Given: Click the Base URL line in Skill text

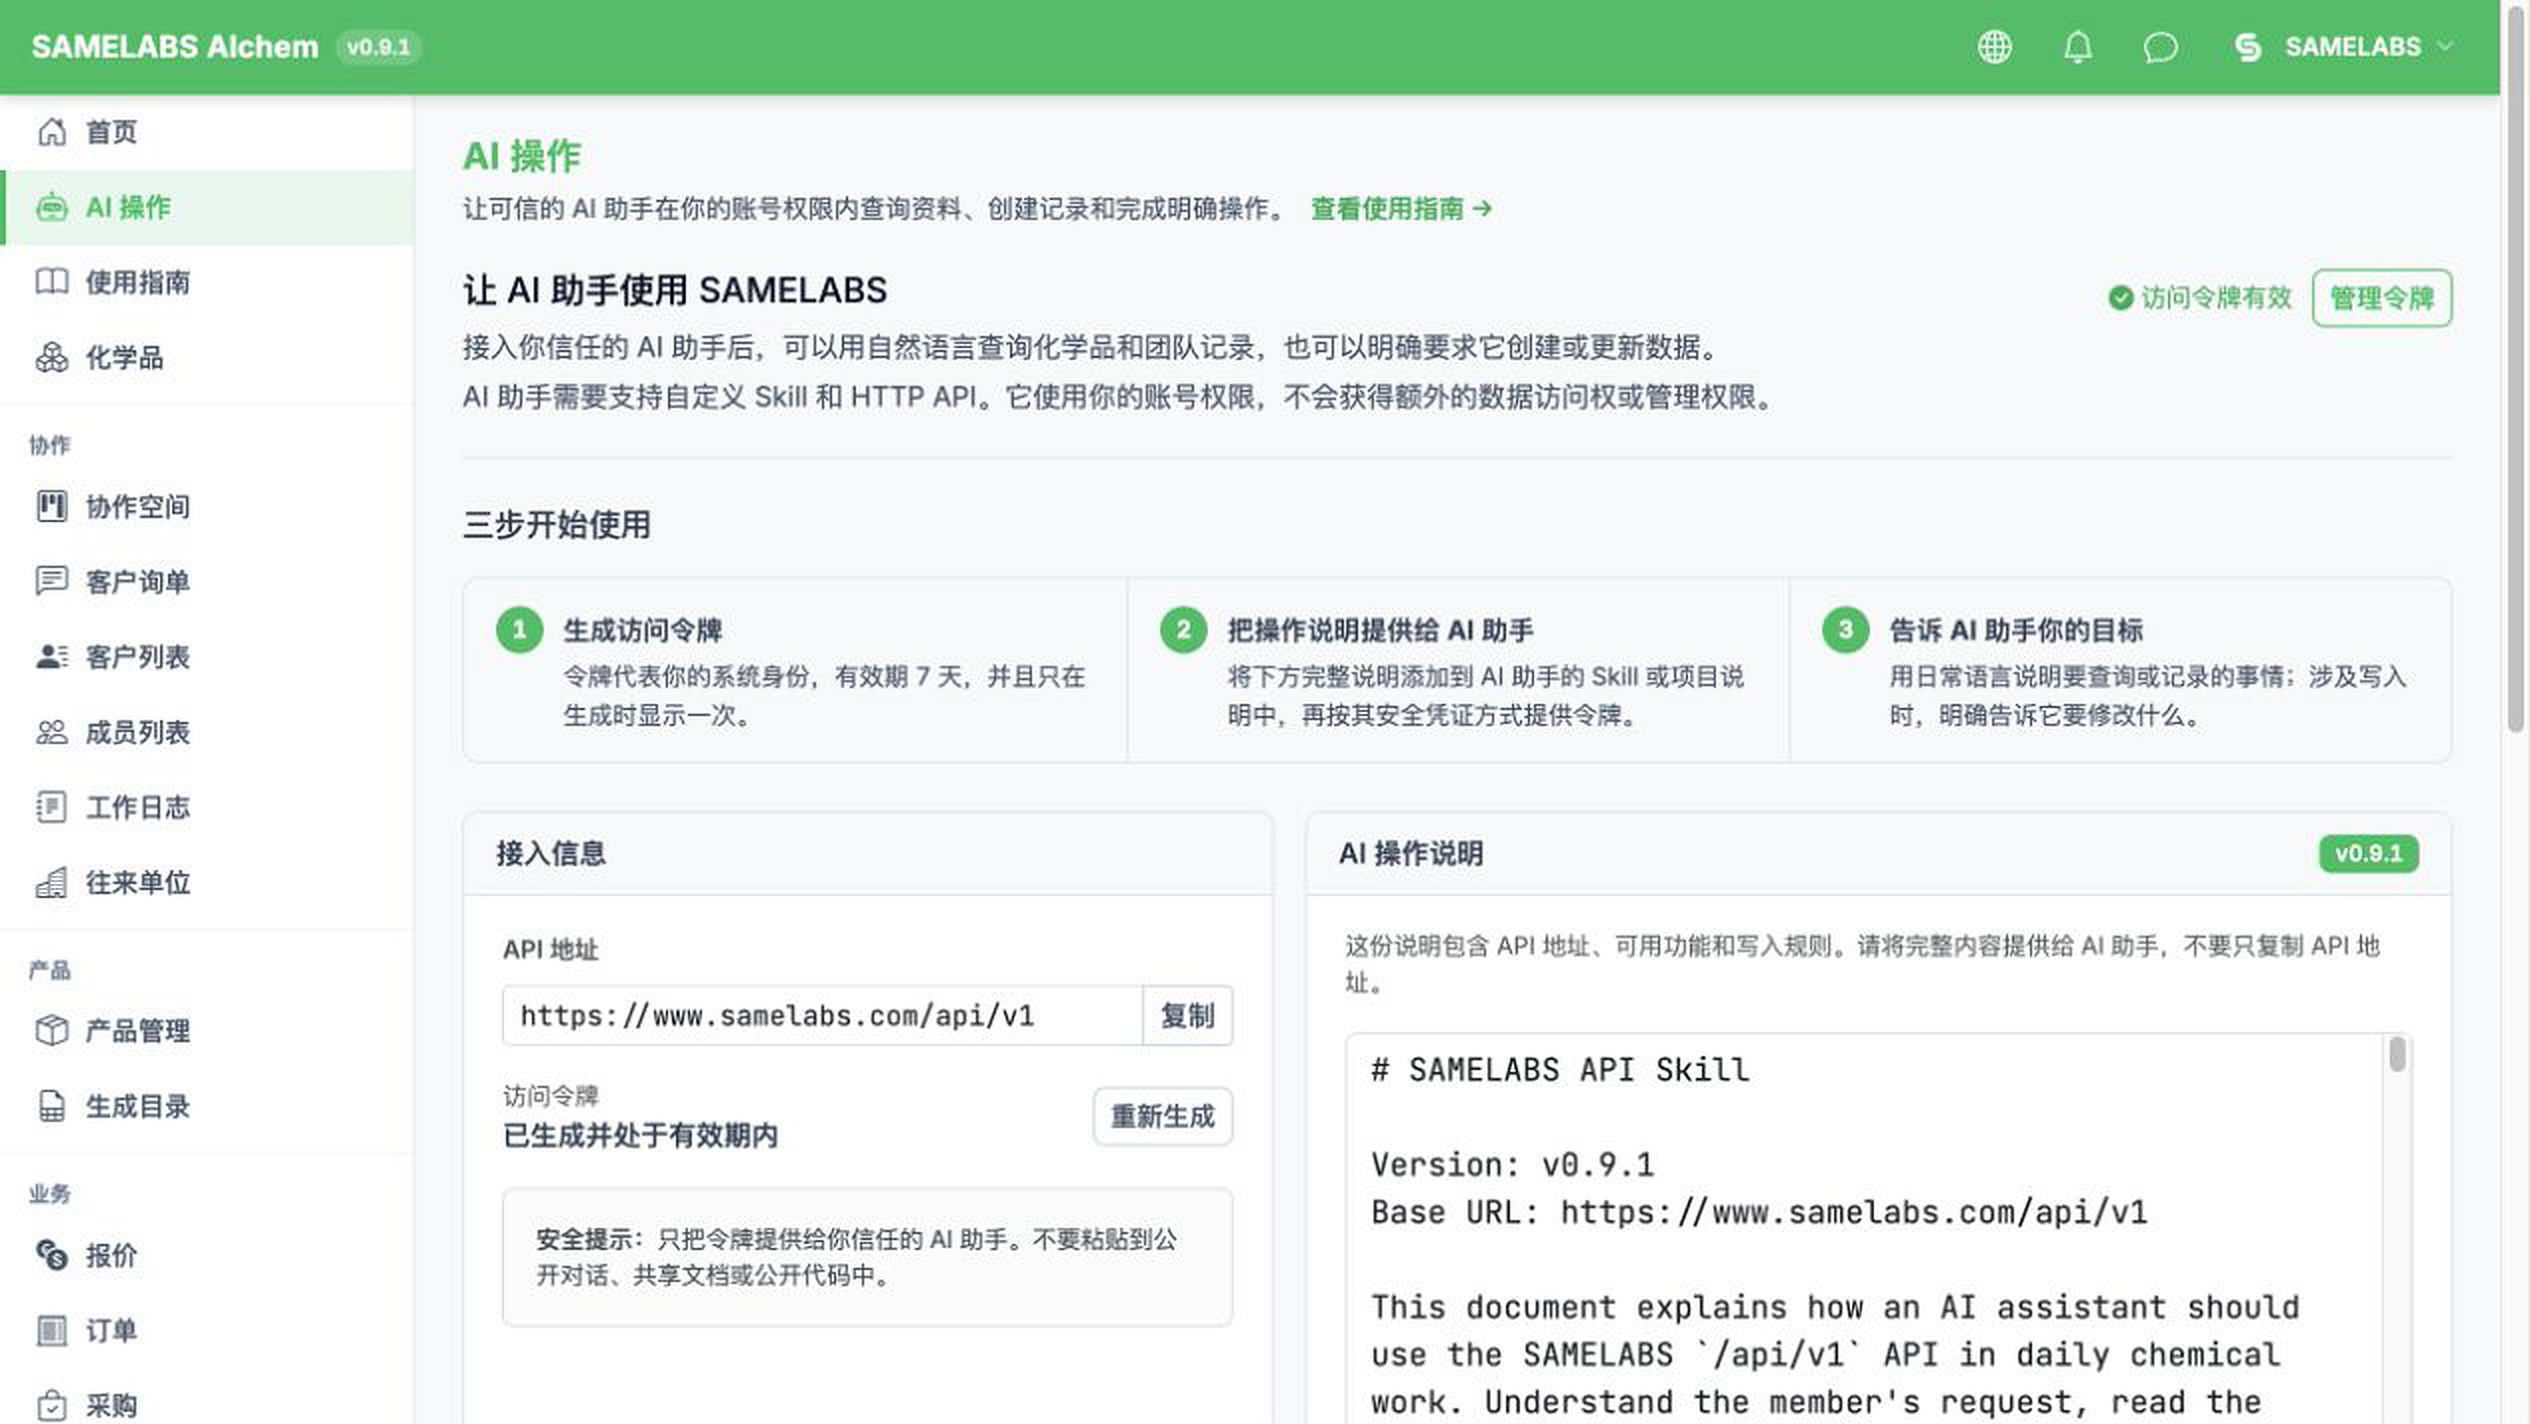Looking at the screenshot, I should coord(1759,1212).
